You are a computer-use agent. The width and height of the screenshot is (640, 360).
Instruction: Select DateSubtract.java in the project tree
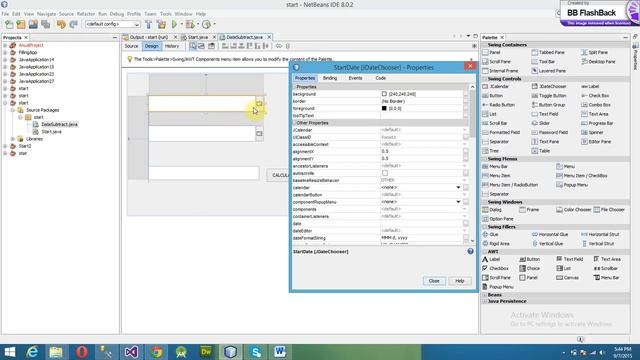pyautogui.click(x=59, y=124)
